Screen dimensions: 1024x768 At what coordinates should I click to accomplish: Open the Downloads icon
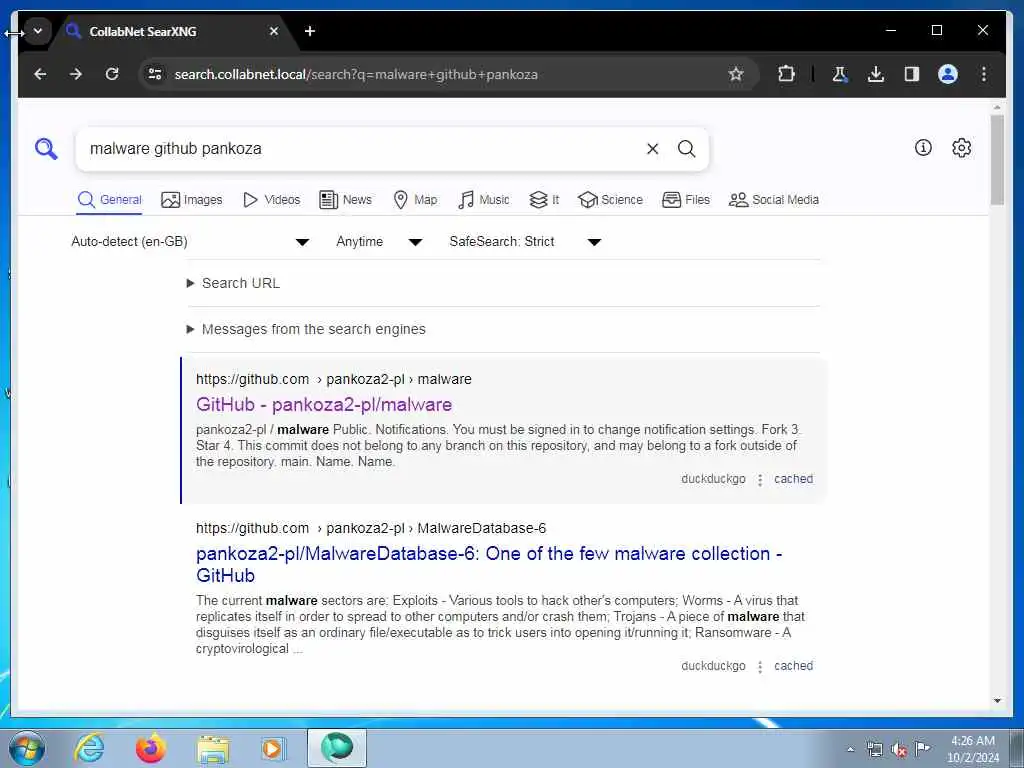click(876, 74)
